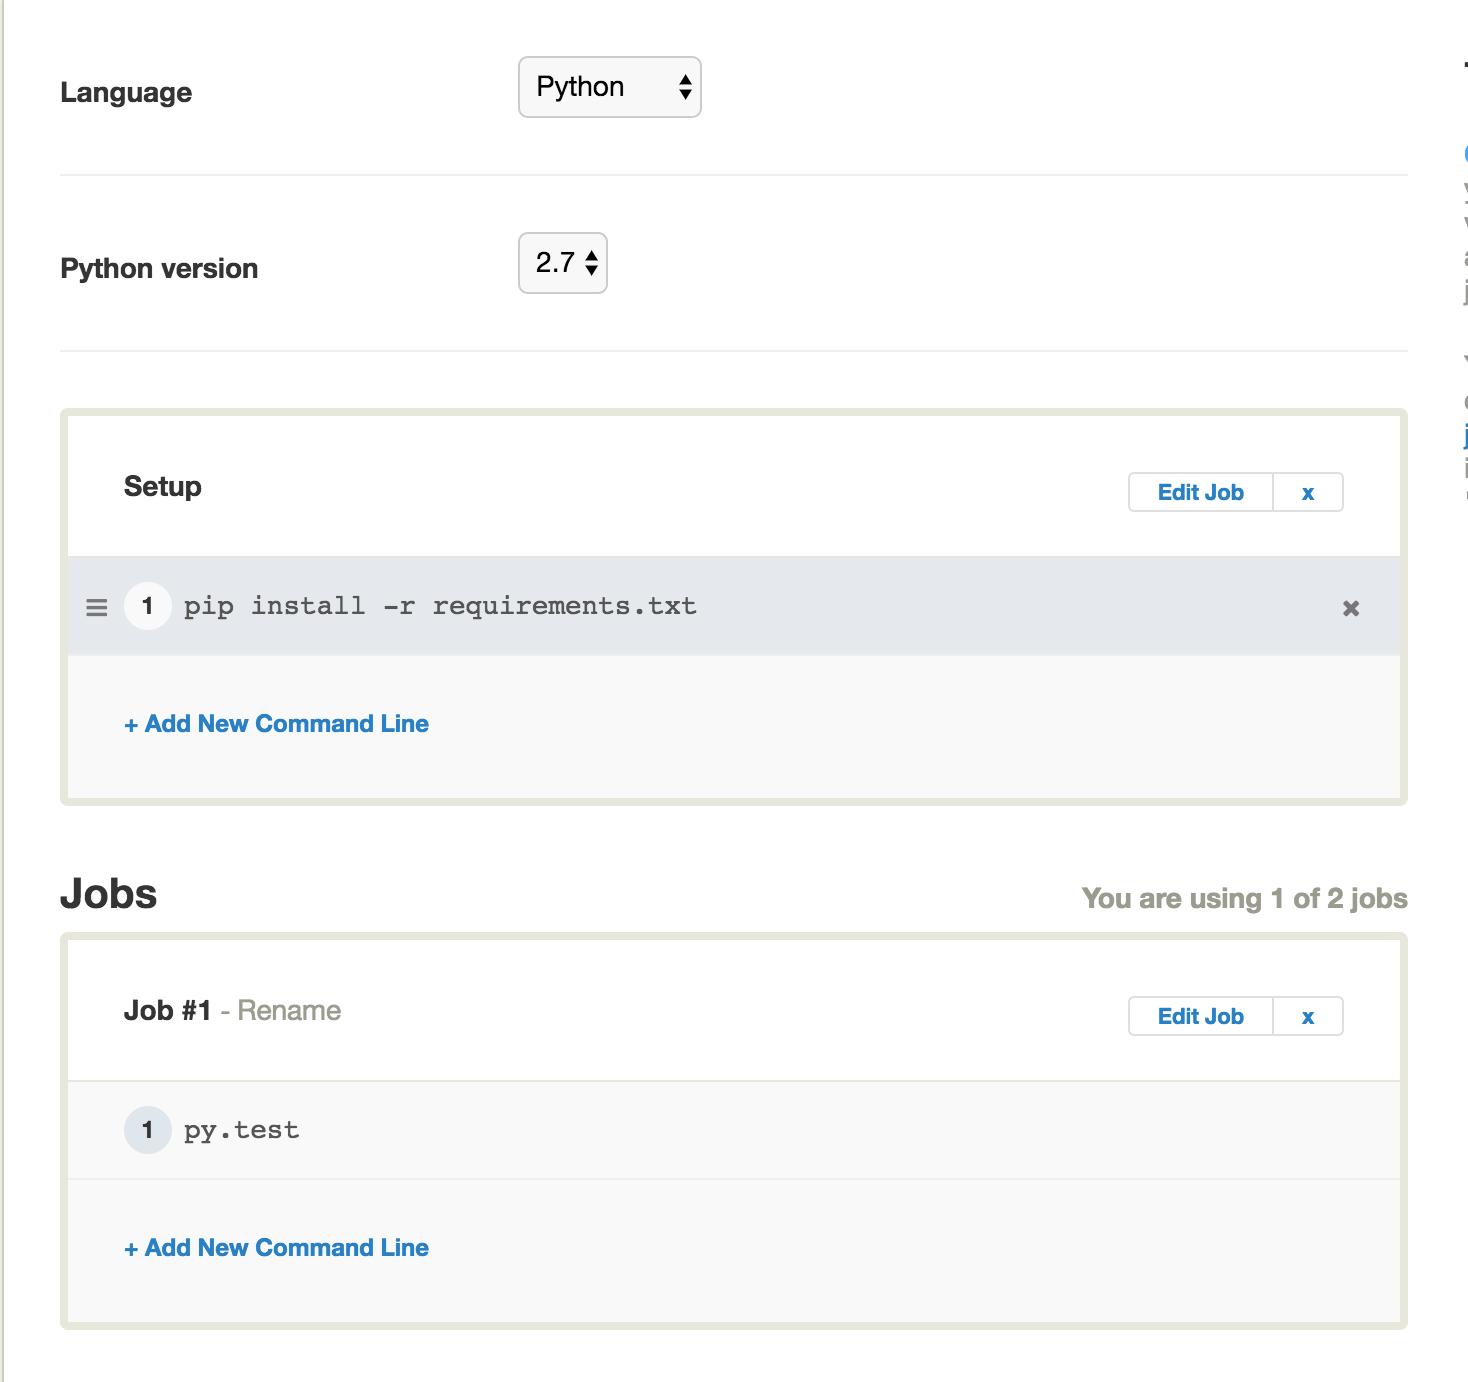Delete the pip install command line
The width and height of the screenshot is (1468, 1382).
tap(1350, 608)
